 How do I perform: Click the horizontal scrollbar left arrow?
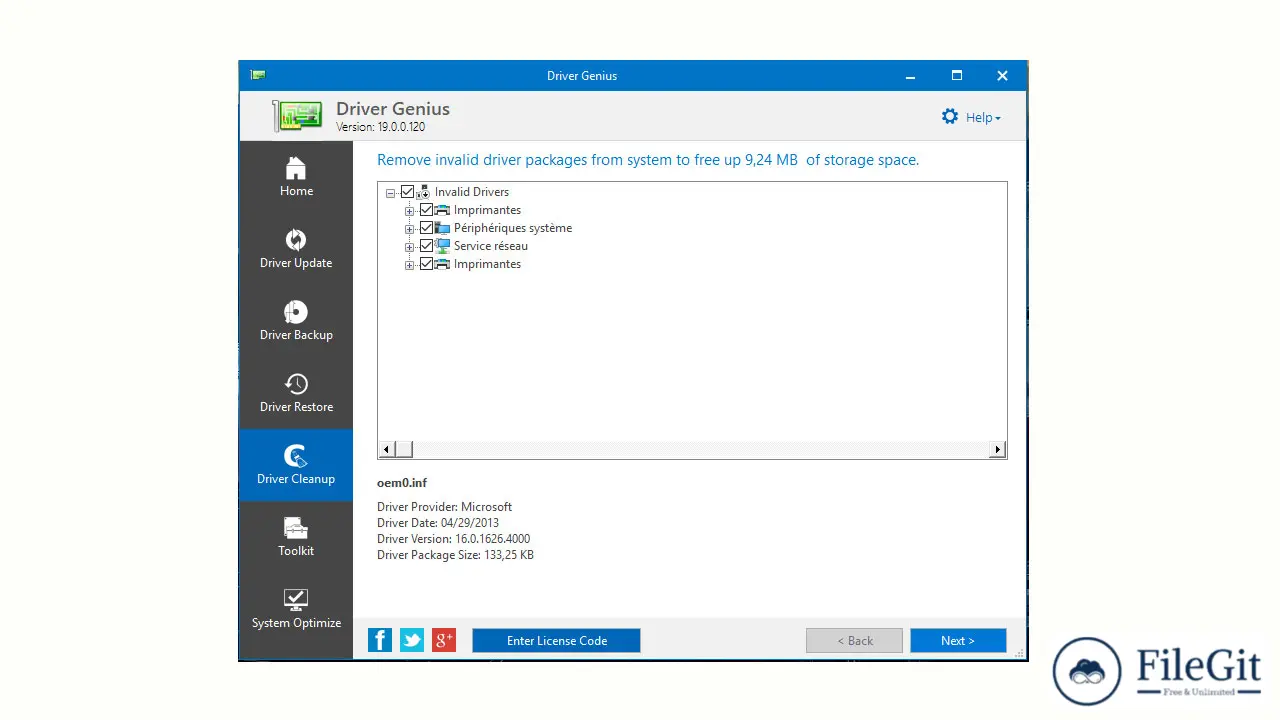tap(387, 450)
